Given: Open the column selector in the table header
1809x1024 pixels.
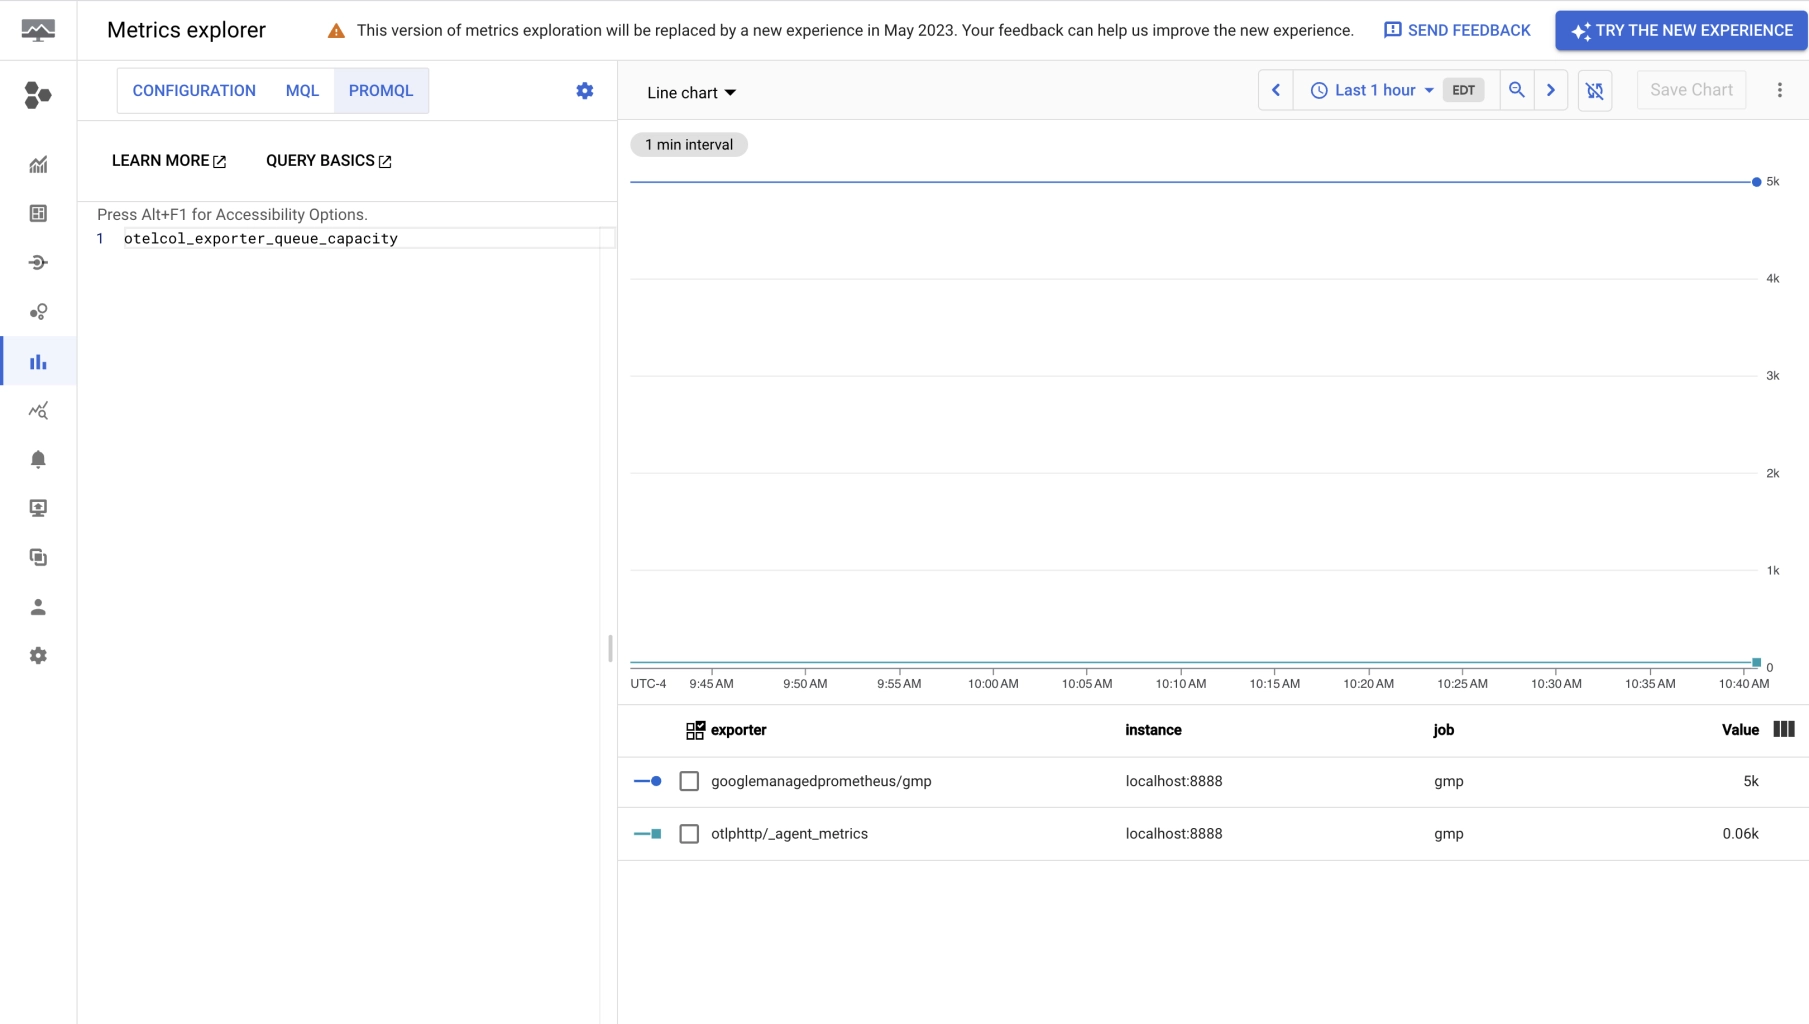Looking at the screenshot, I should click(1784, 730).
